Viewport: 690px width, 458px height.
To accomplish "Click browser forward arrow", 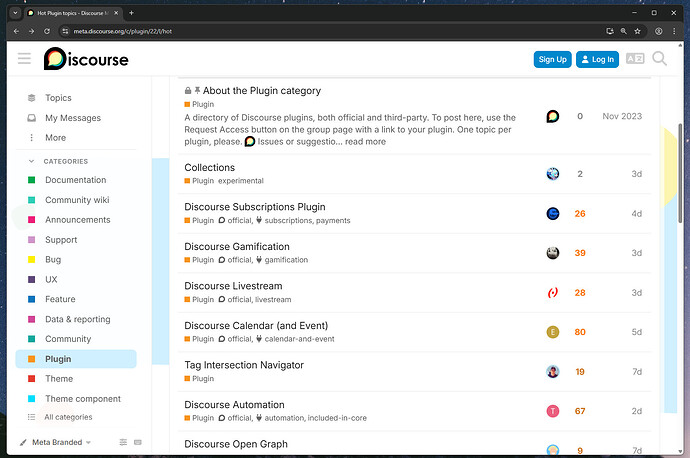I will click(x=31, y=31).
